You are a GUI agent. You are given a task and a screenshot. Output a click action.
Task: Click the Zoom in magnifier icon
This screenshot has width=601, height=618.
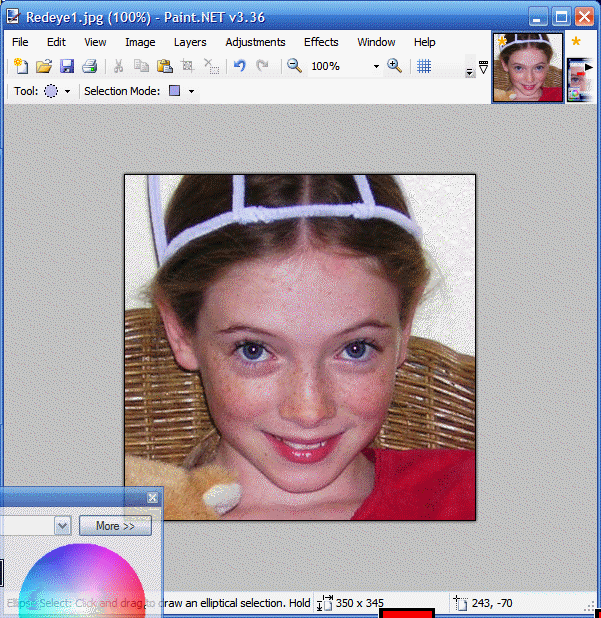(395, 66)
